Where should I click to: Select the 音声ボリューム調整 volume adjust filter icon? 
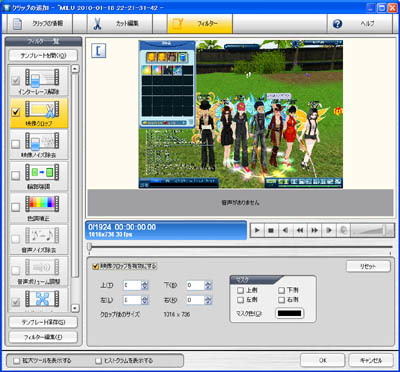[x=42, y=267]
